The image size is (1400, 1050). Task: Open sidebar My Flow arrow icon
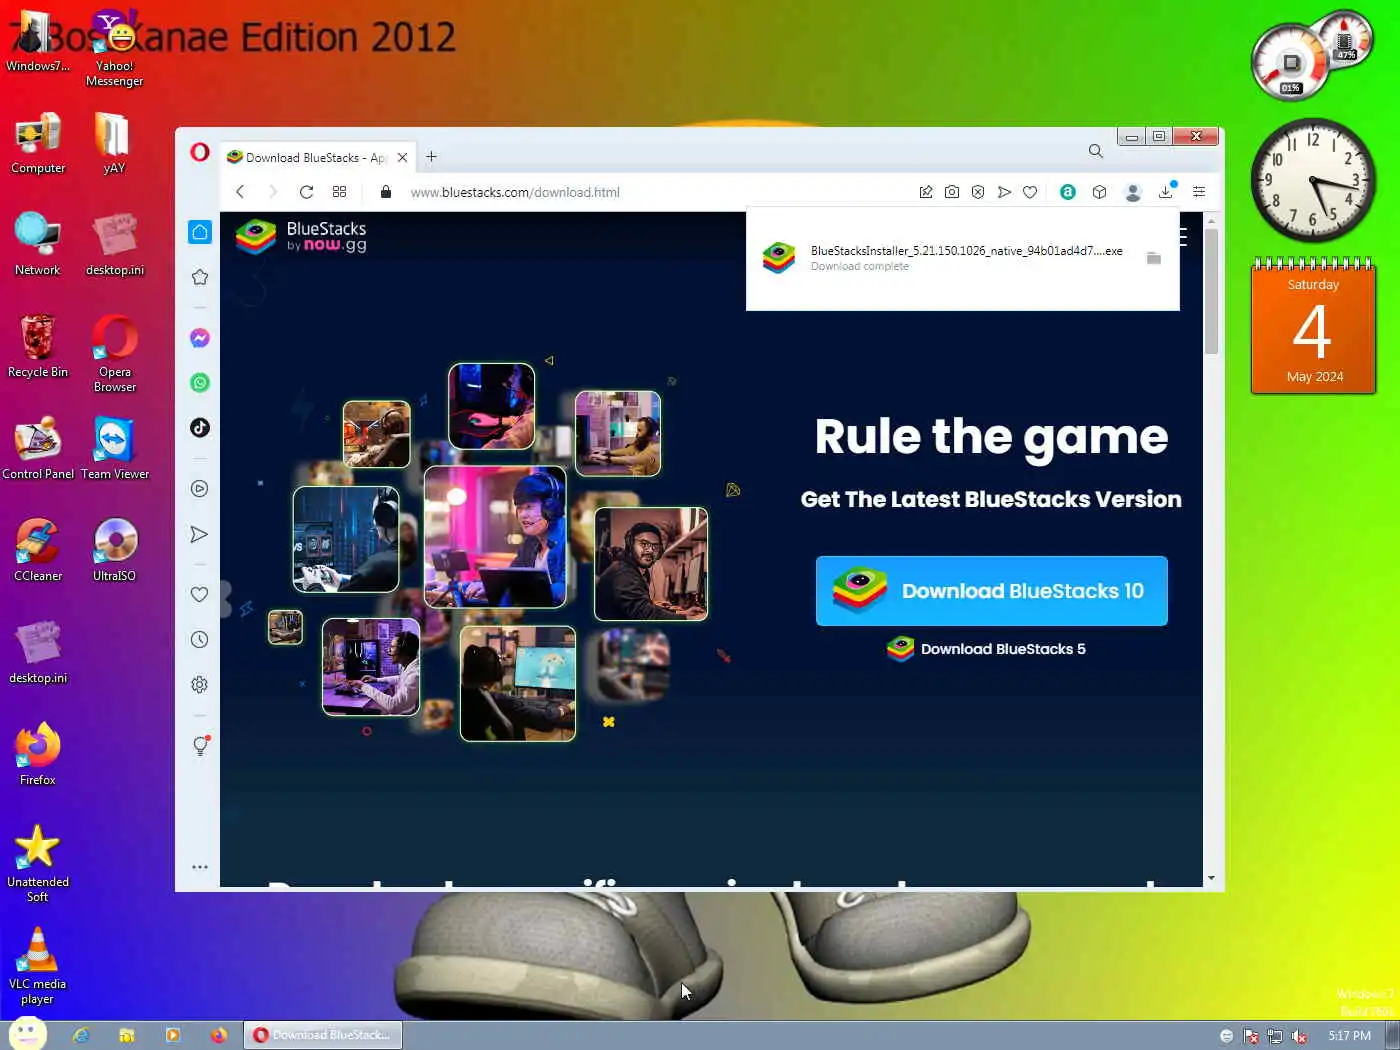point(200,534)
